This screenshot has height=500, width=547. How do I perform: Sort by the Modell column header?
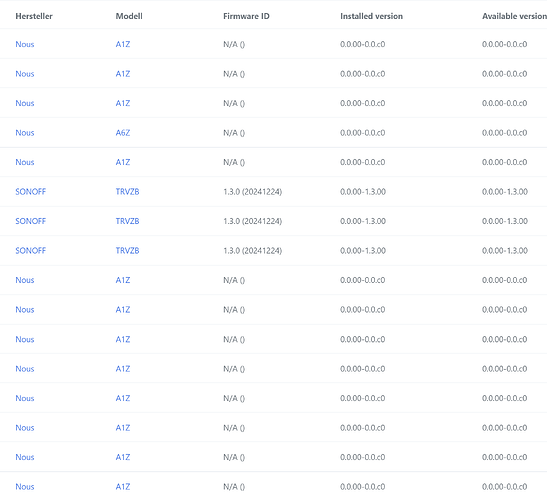[x=129, y=16]
